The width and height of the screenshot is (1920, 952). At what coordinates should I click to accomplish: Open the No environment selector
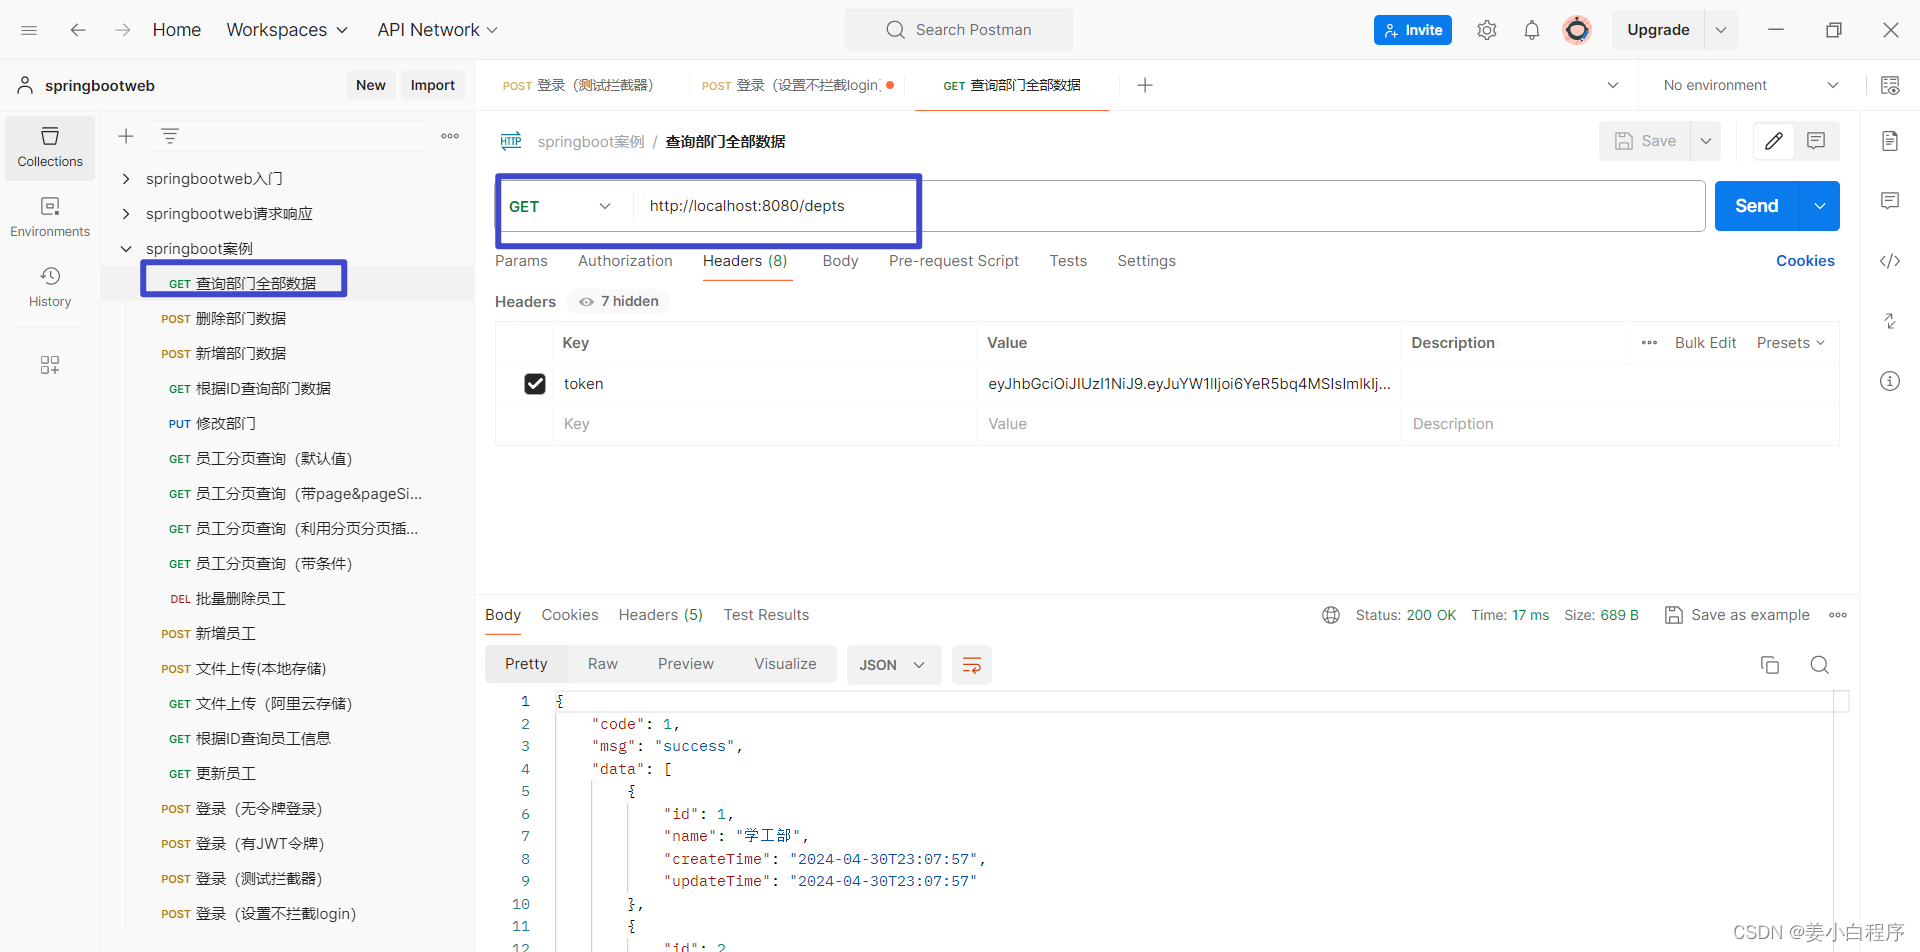1748,85
